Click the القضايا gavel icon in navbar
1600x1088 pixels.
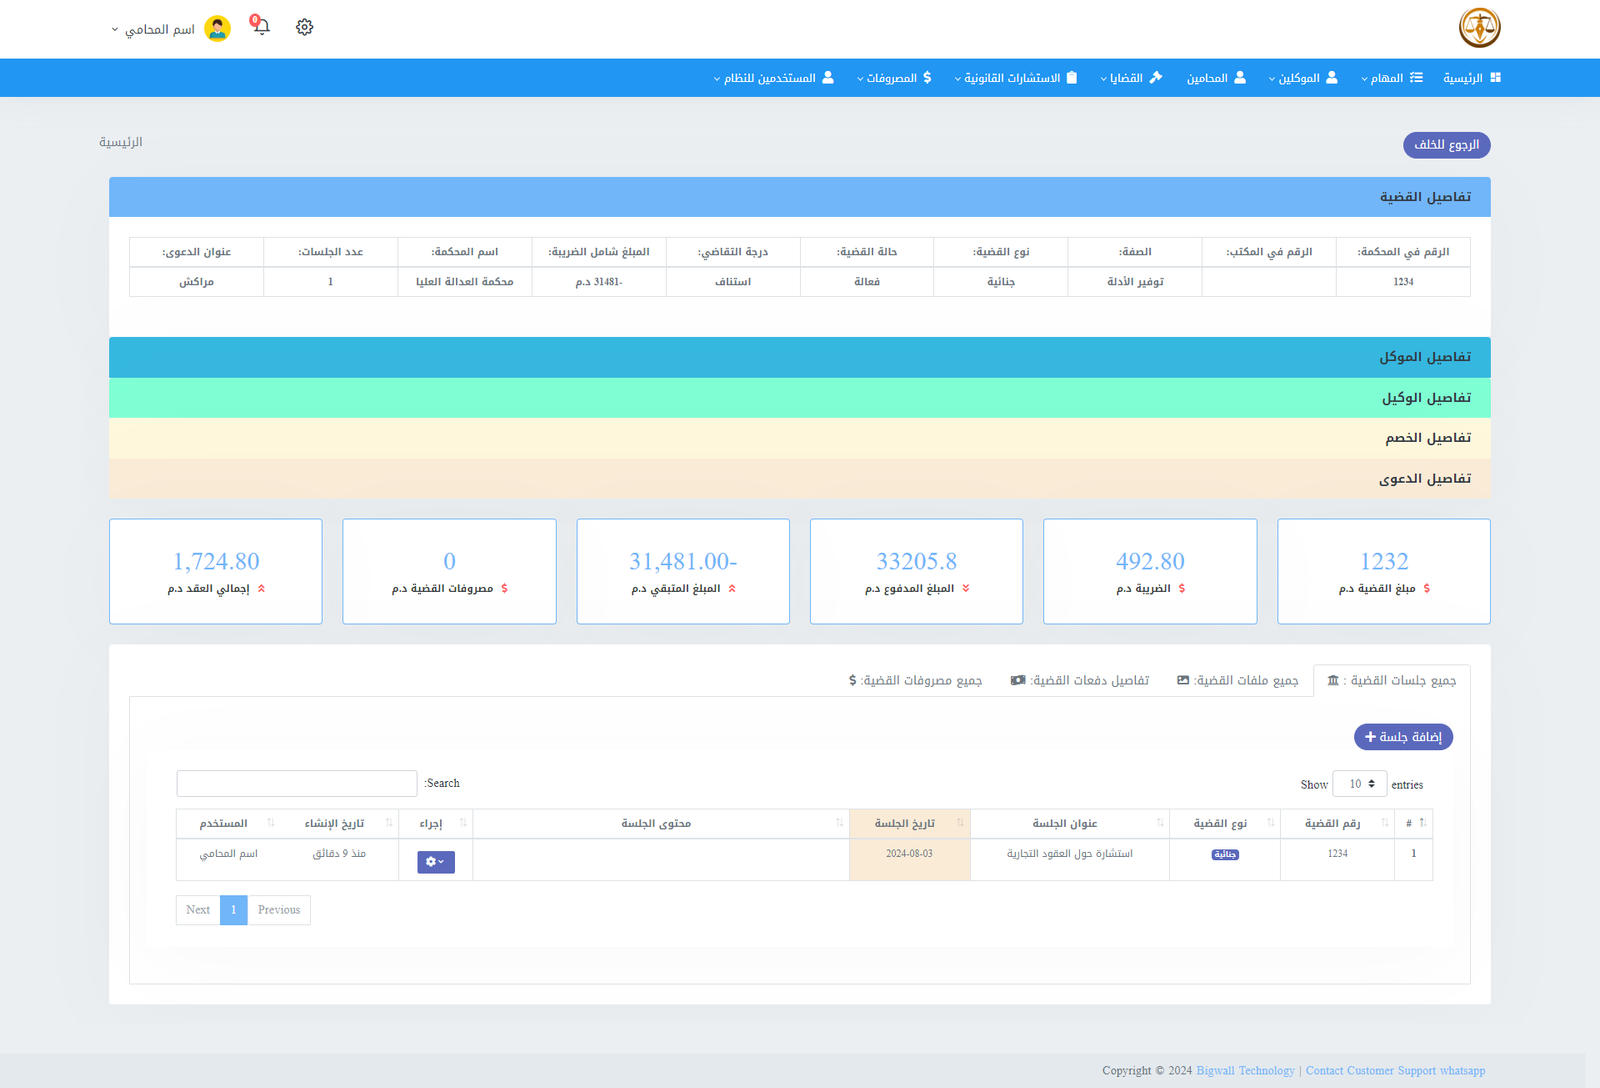(1156, 77)
